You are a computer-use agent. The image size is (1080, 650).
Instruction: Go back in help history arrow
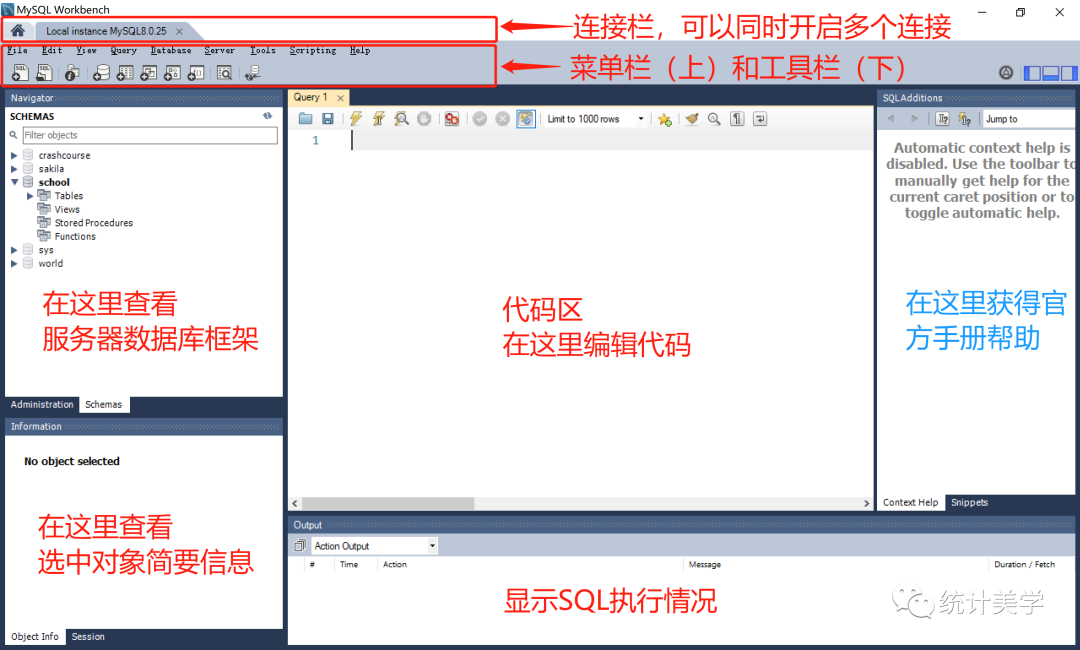pyautogui.click(x=891, y=119)
